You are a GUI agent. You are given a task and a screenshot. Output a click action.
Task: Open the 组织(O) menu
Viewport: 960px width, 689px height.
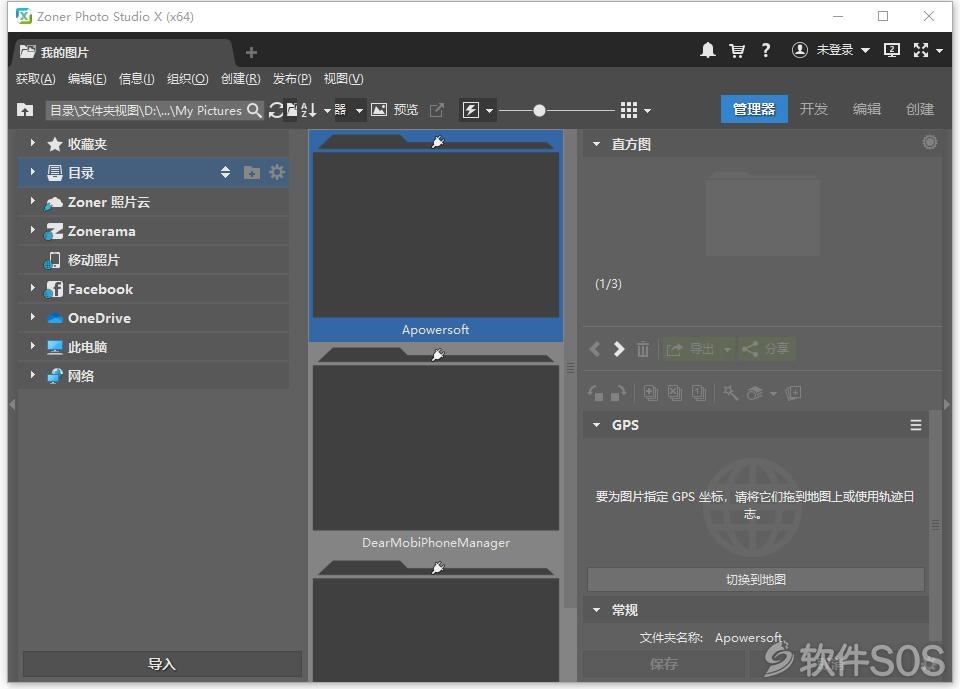click(188, 79)
